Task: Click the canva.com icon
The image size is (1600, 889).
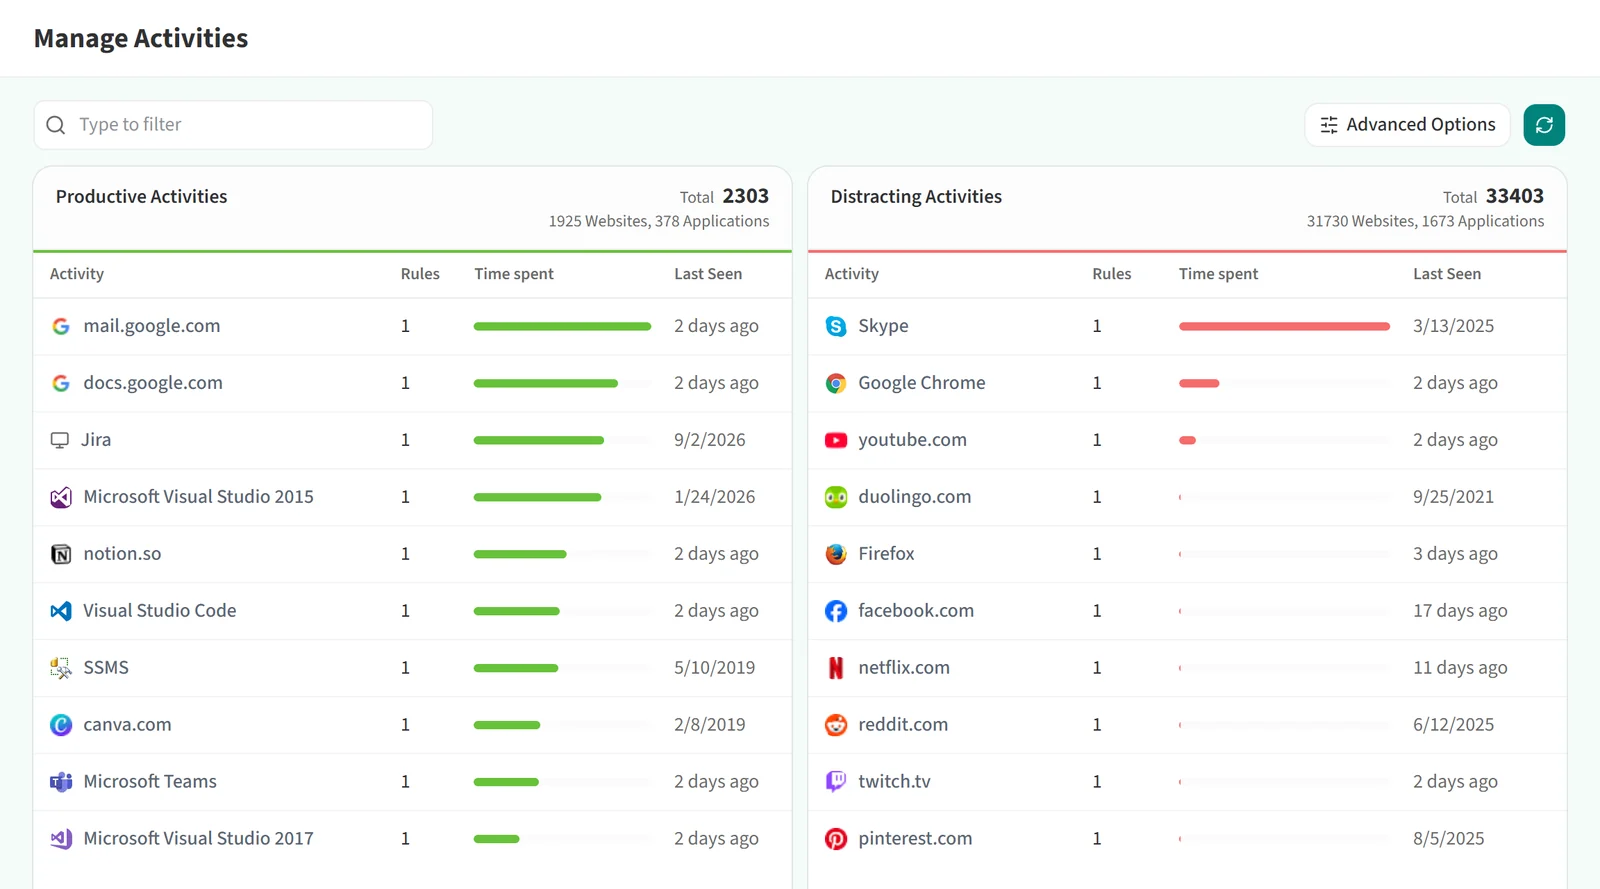Action: click(x=61, y=725)
